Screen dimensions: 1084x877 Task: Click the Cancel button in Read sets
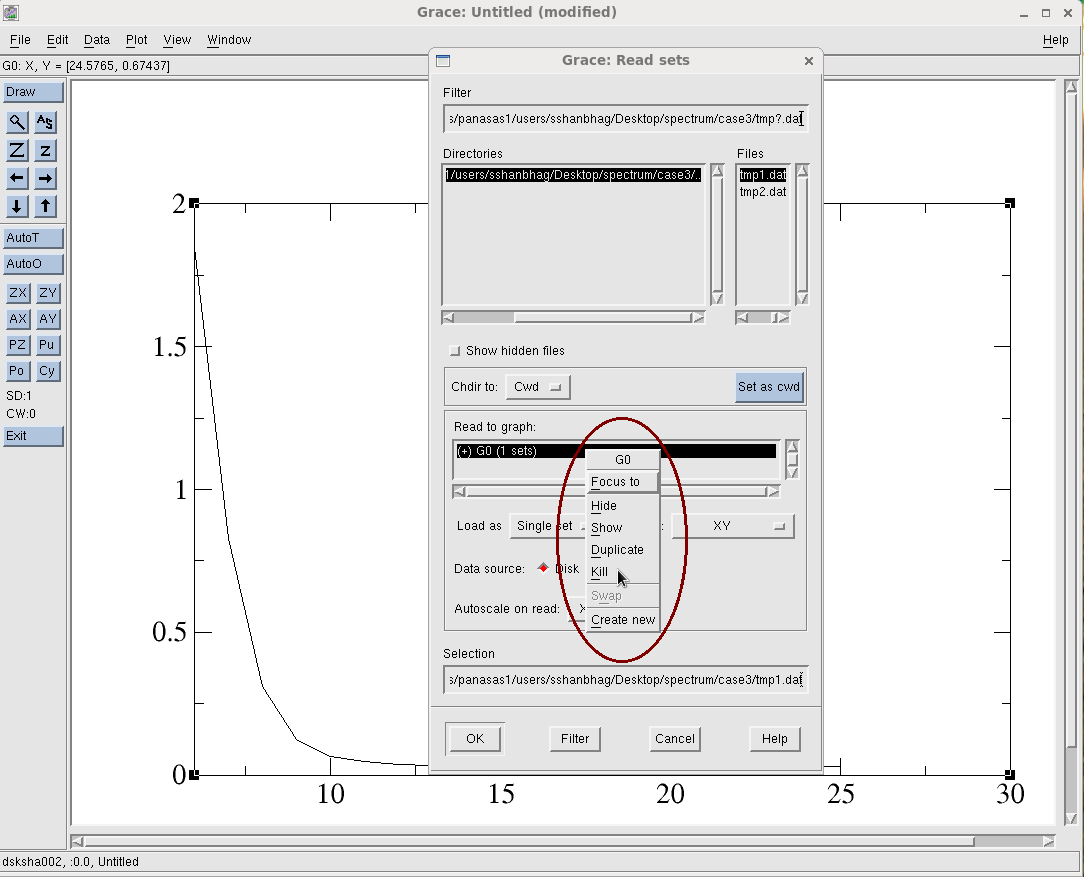(674, 738)
